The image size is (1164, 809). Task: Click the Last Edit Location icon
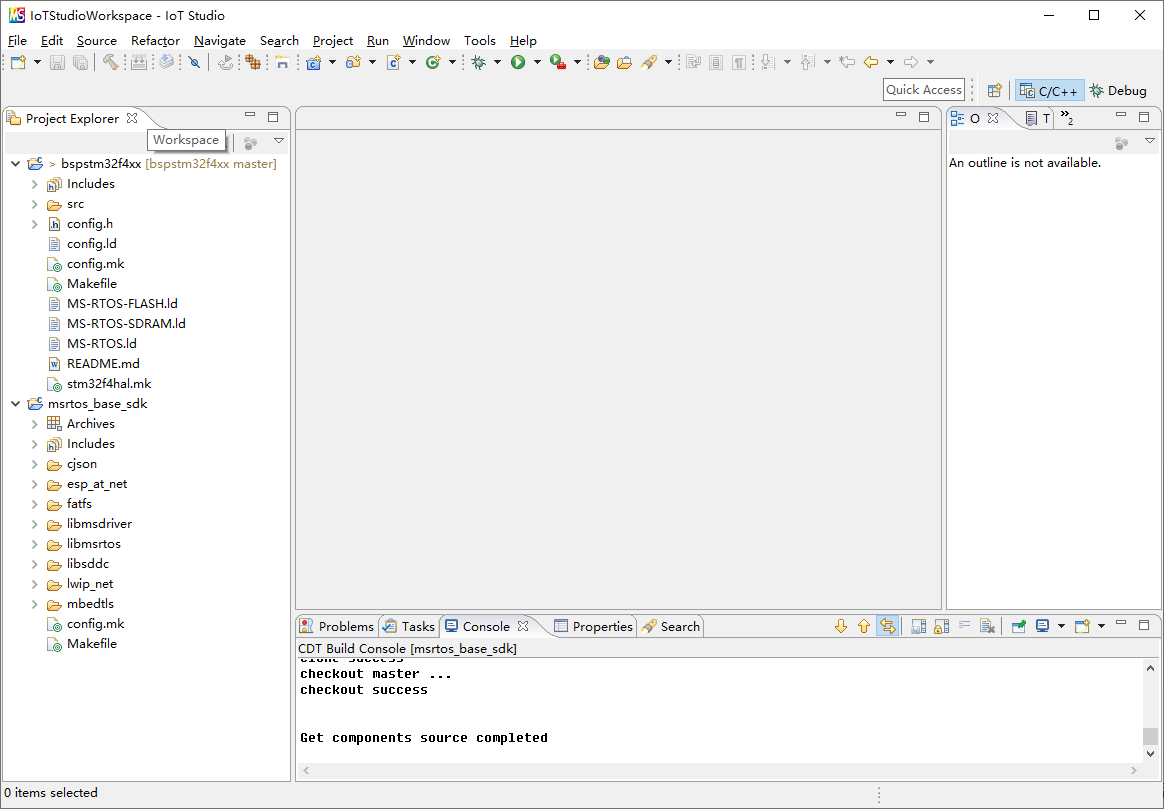(x=847, y=62)
